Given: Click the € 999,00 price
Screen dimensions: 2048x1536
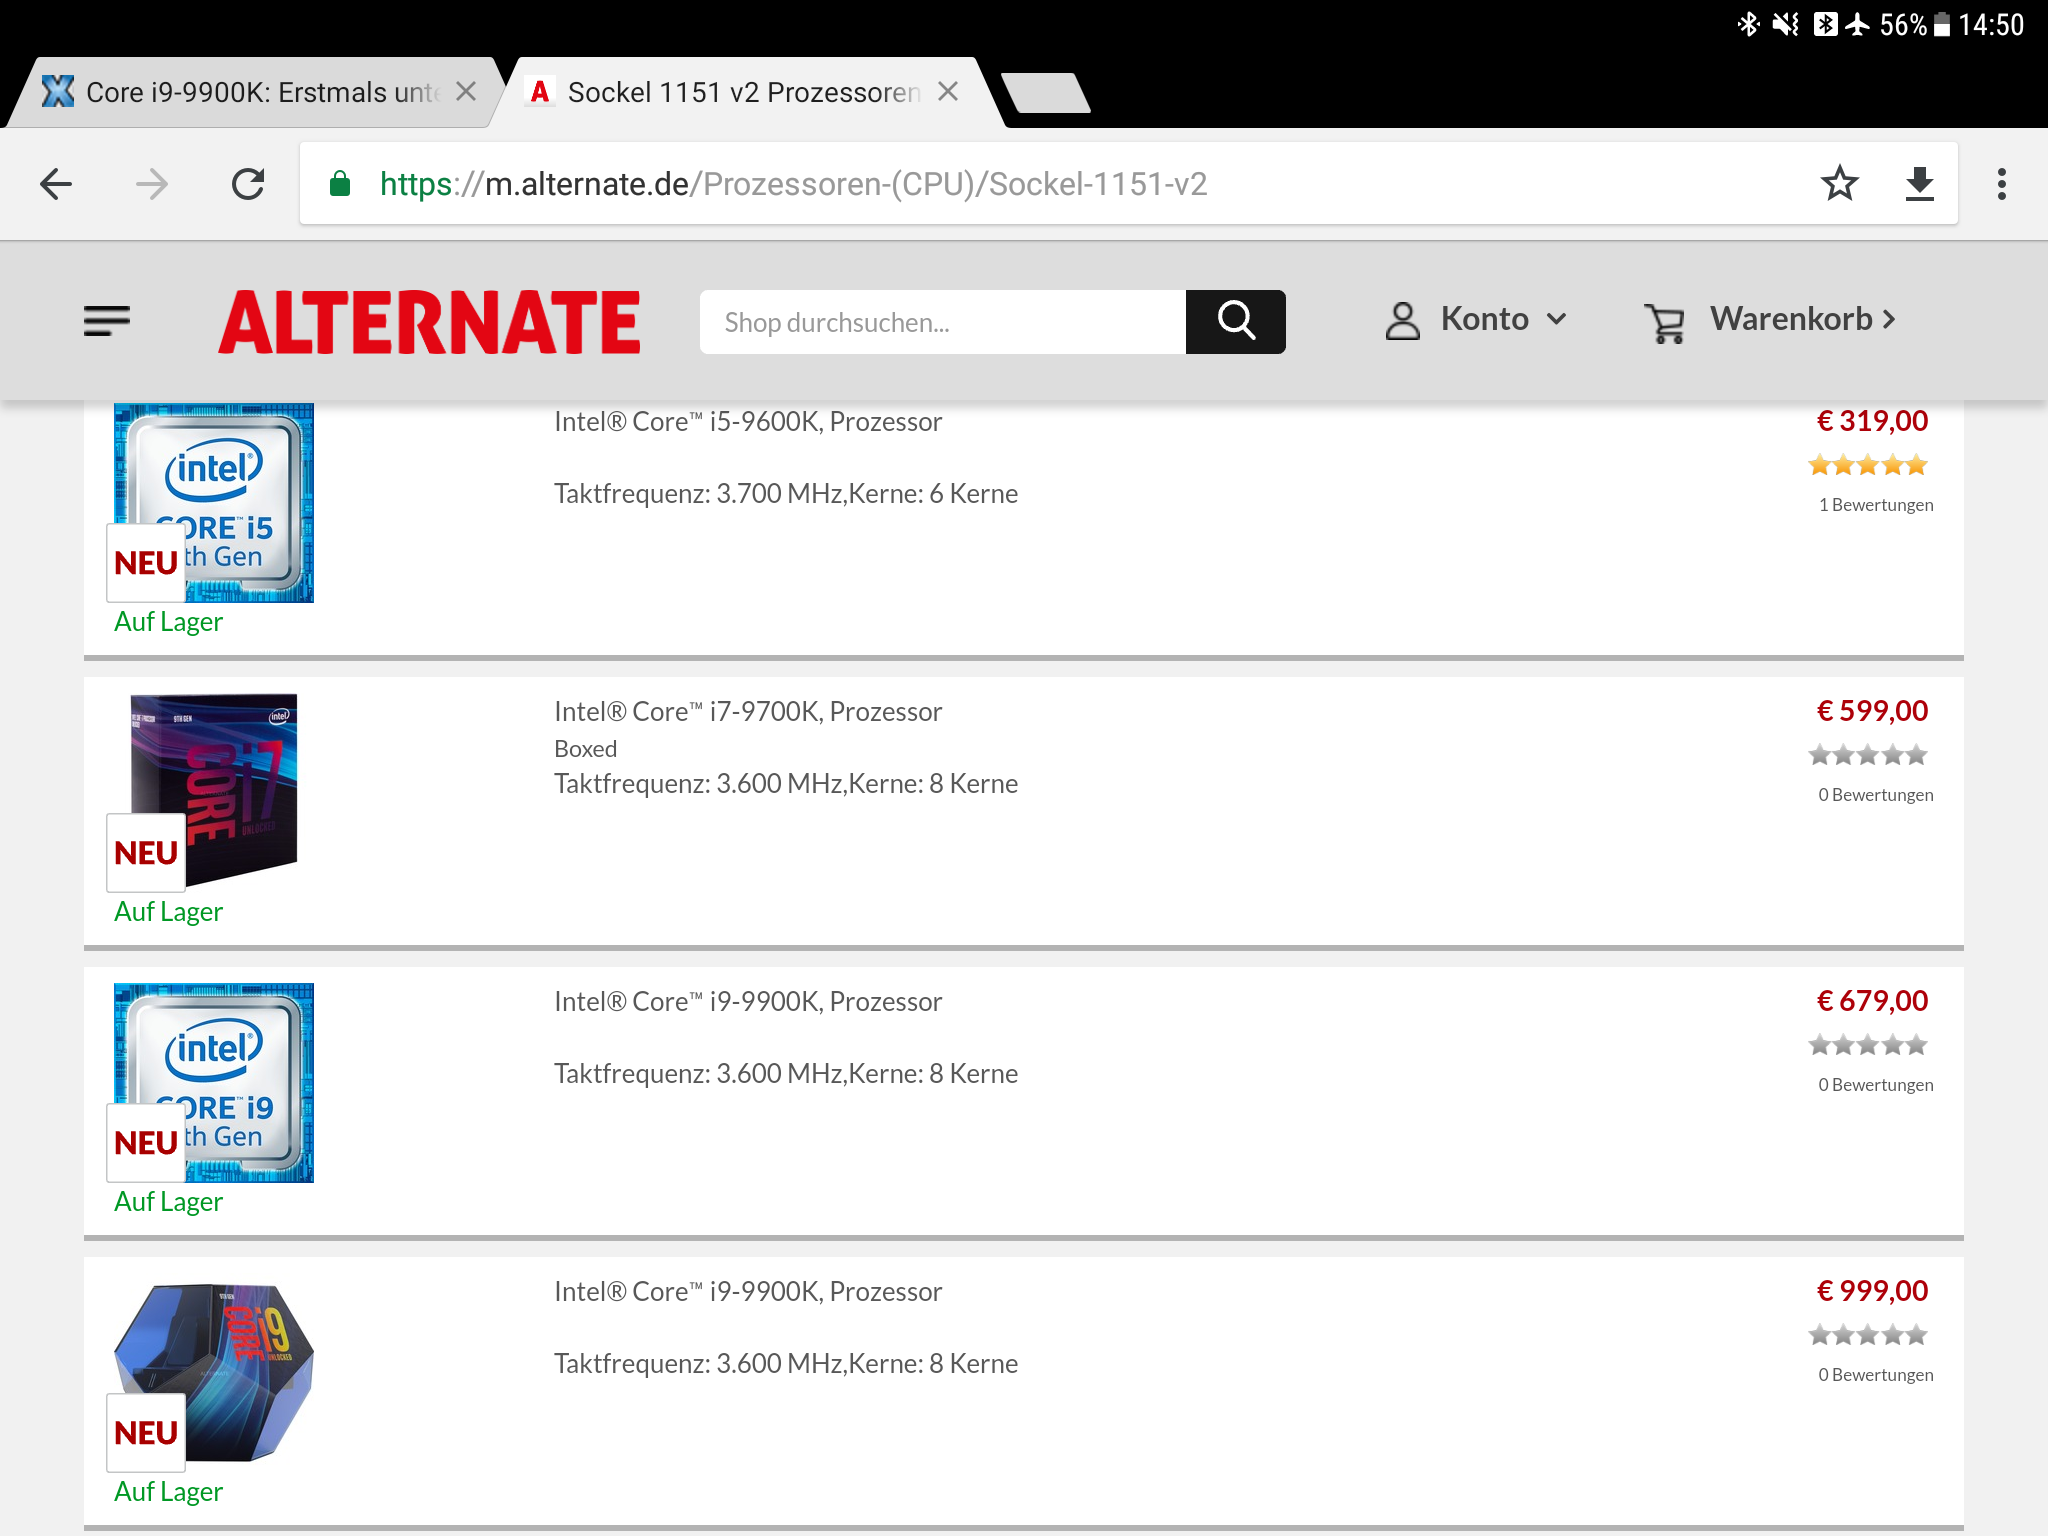Looking at the screenshot, I should [1872, 1291].
